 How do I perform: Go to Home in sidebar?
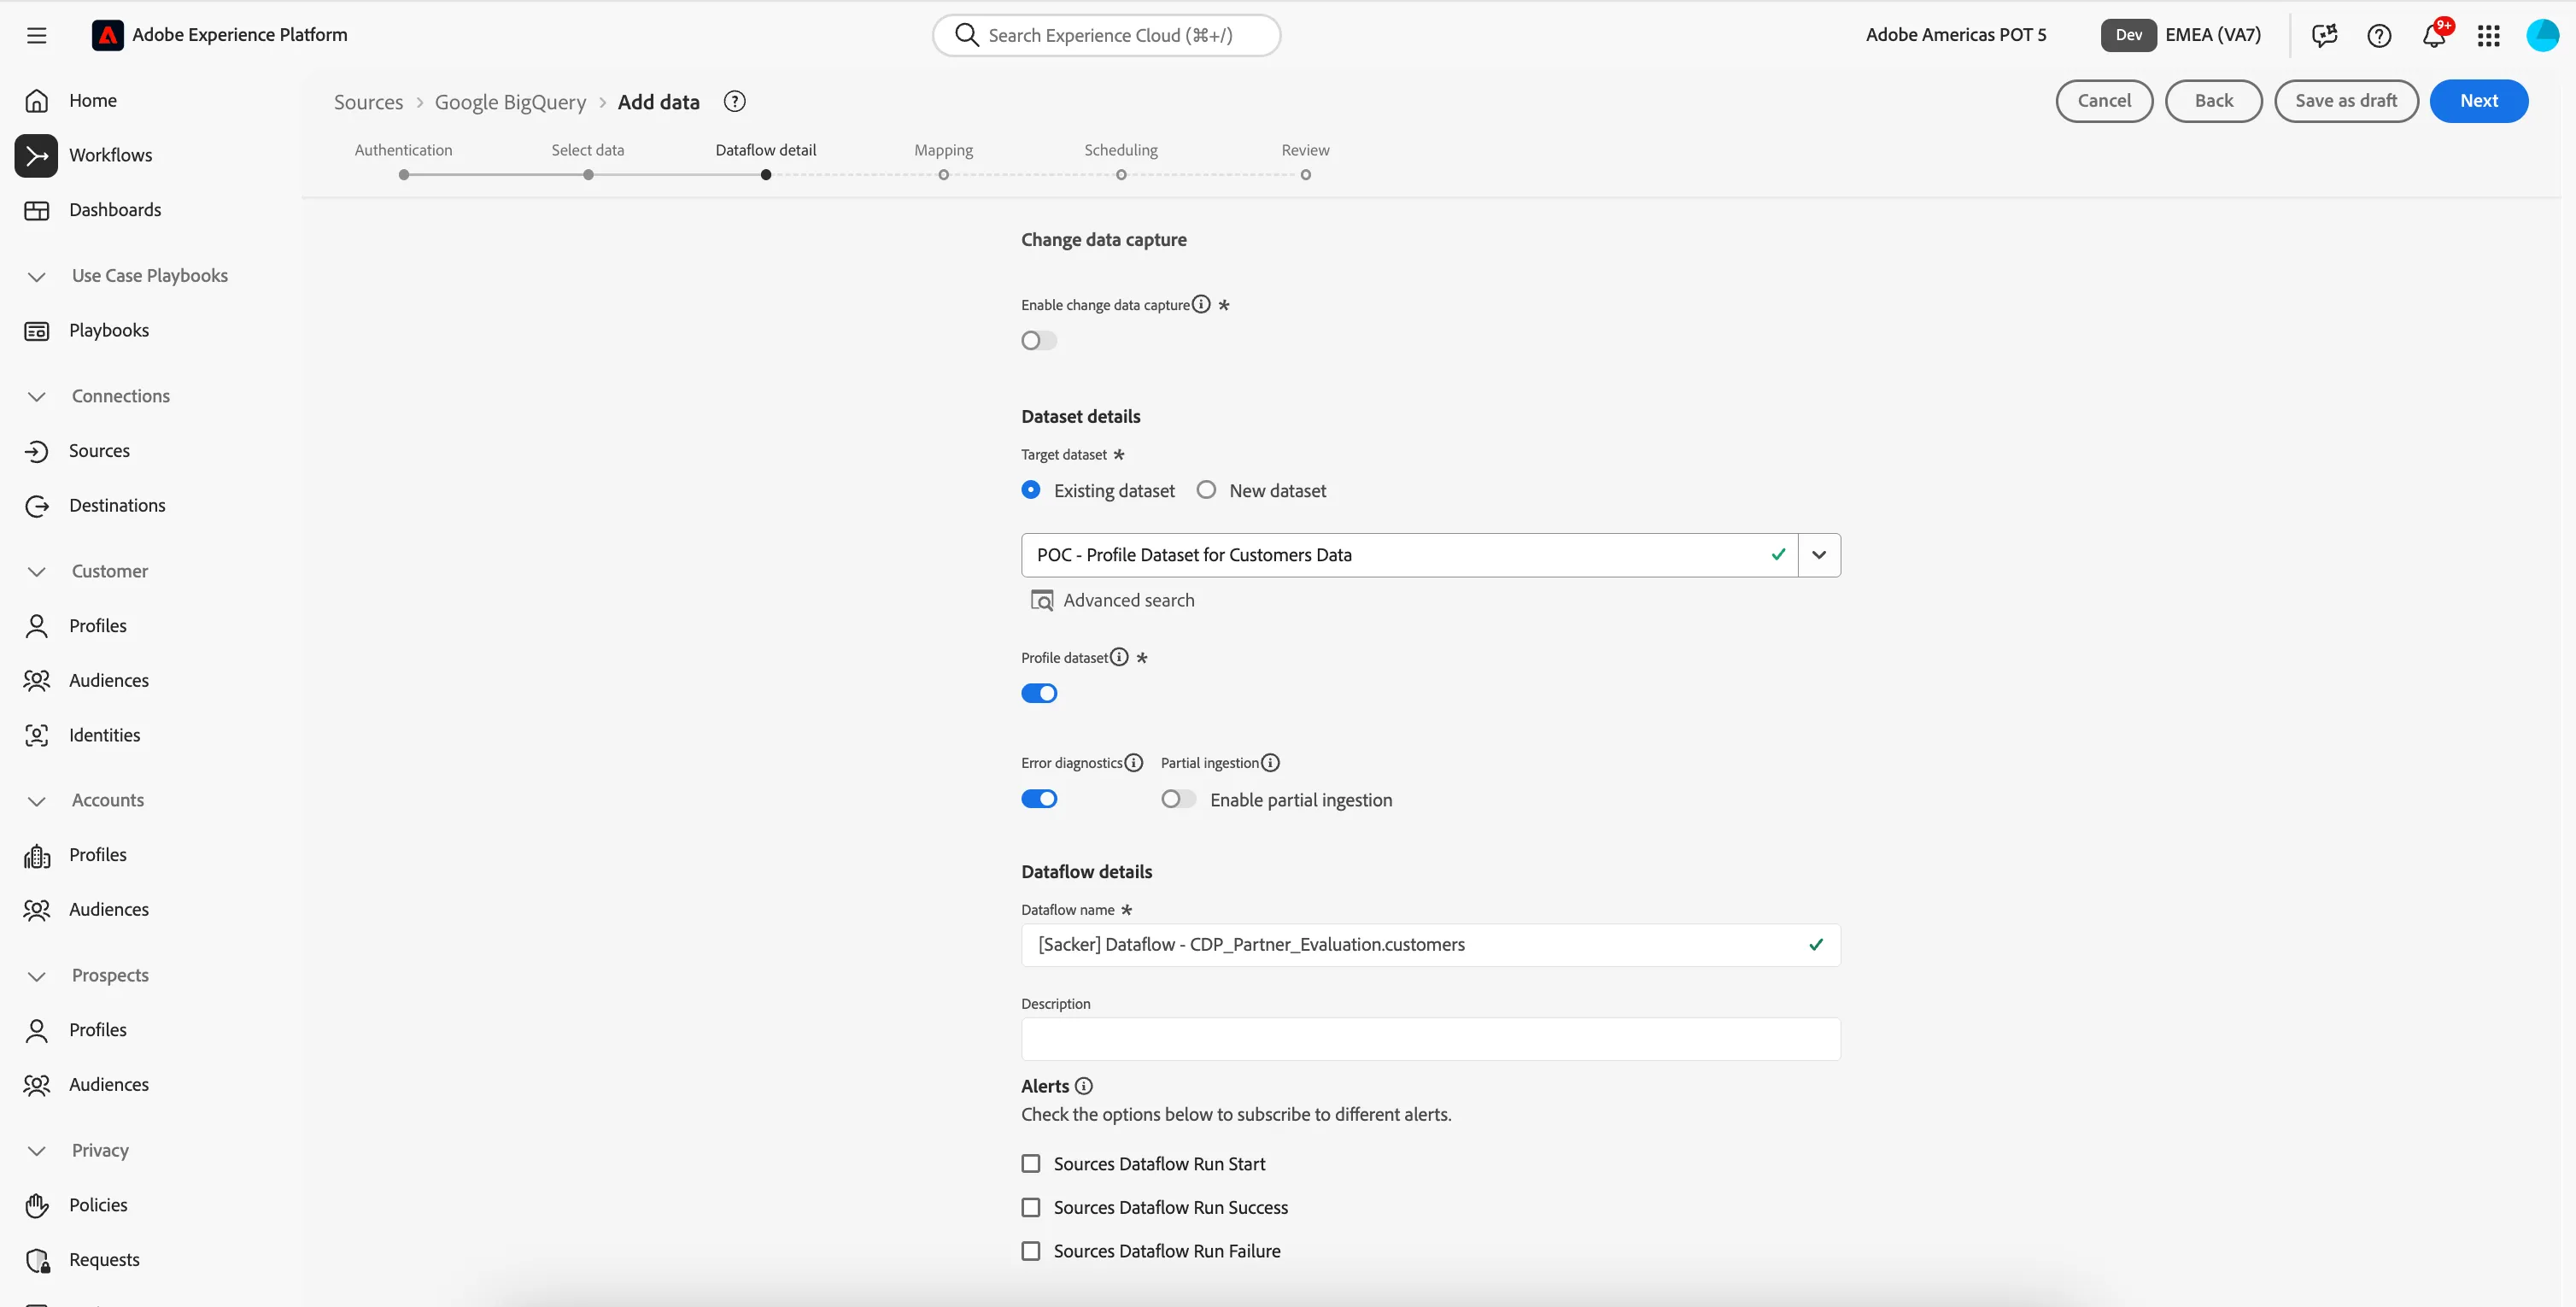93,100
